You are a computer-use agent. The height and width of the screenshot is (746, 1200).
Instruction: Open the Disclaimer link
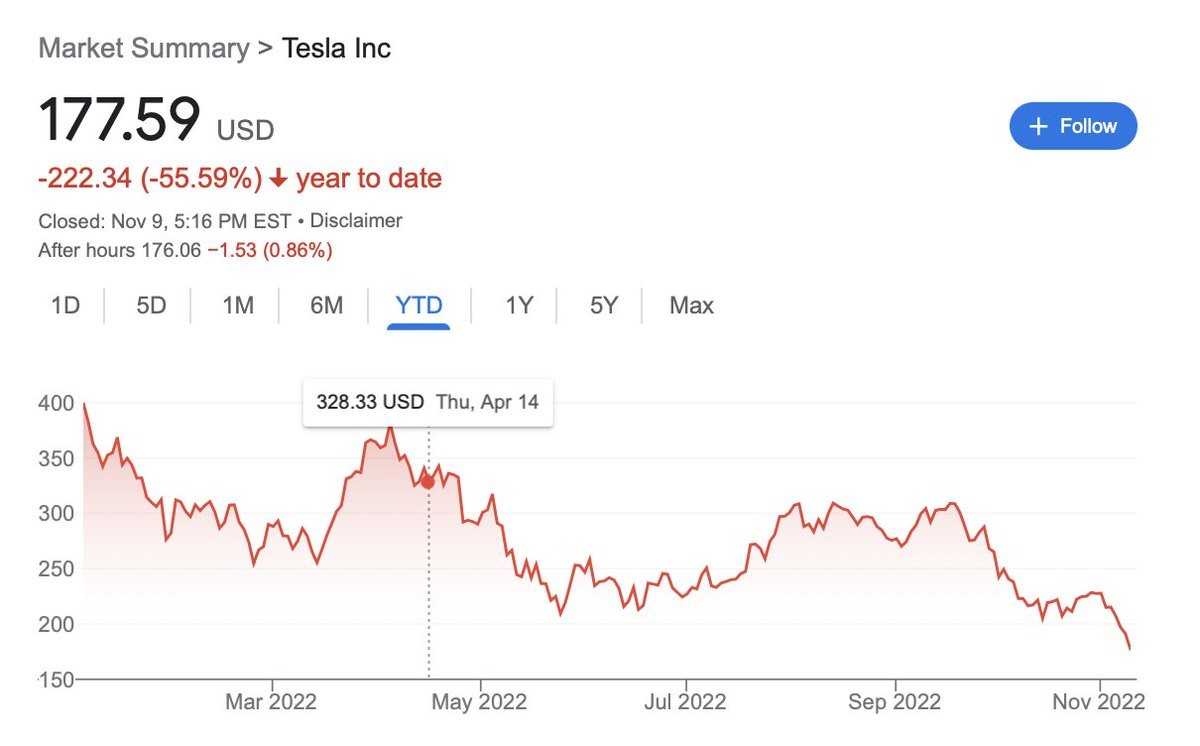click(x=357, y=220)
